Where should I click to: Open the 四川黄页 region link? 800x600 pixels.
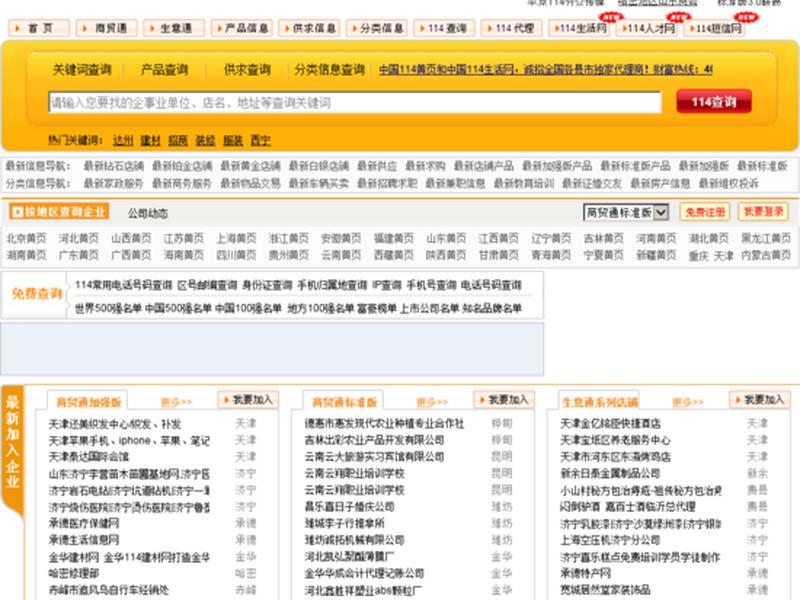click(236, 255)
